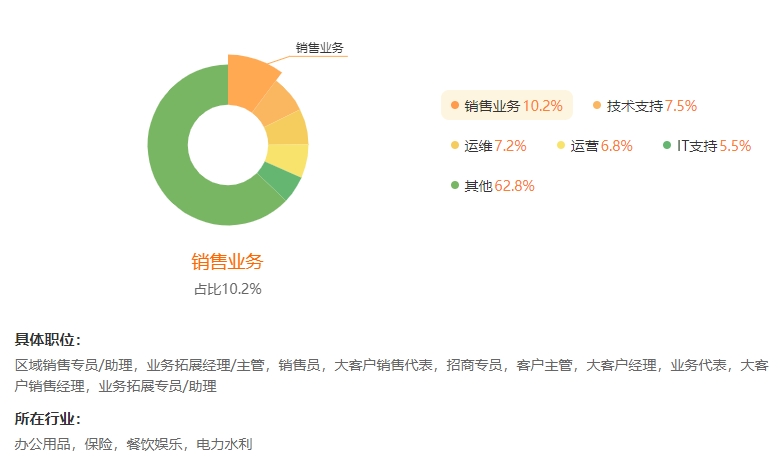Click the 销售业务 callout label above the chart
Image resolution: width=781 pixels, height=456 pixels.
coord(320,48)
